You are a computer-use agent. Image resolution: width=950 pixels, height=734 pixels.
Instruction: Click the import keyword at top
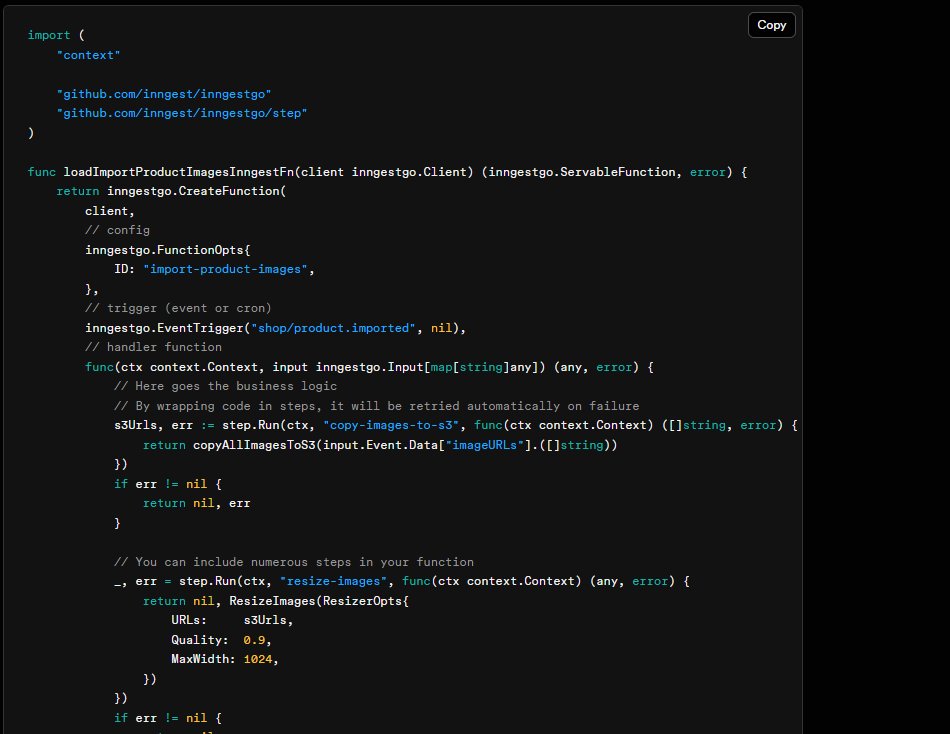[48, 35]
